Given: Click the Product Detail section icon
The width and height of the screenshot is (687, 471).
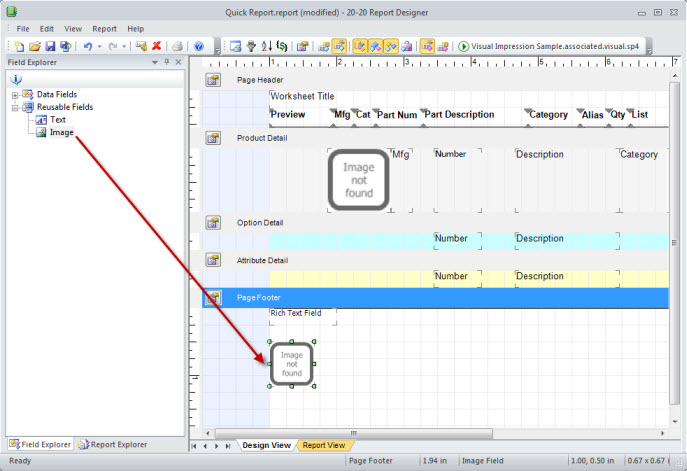Looking at the screenshot, I should tap(213, 138).
